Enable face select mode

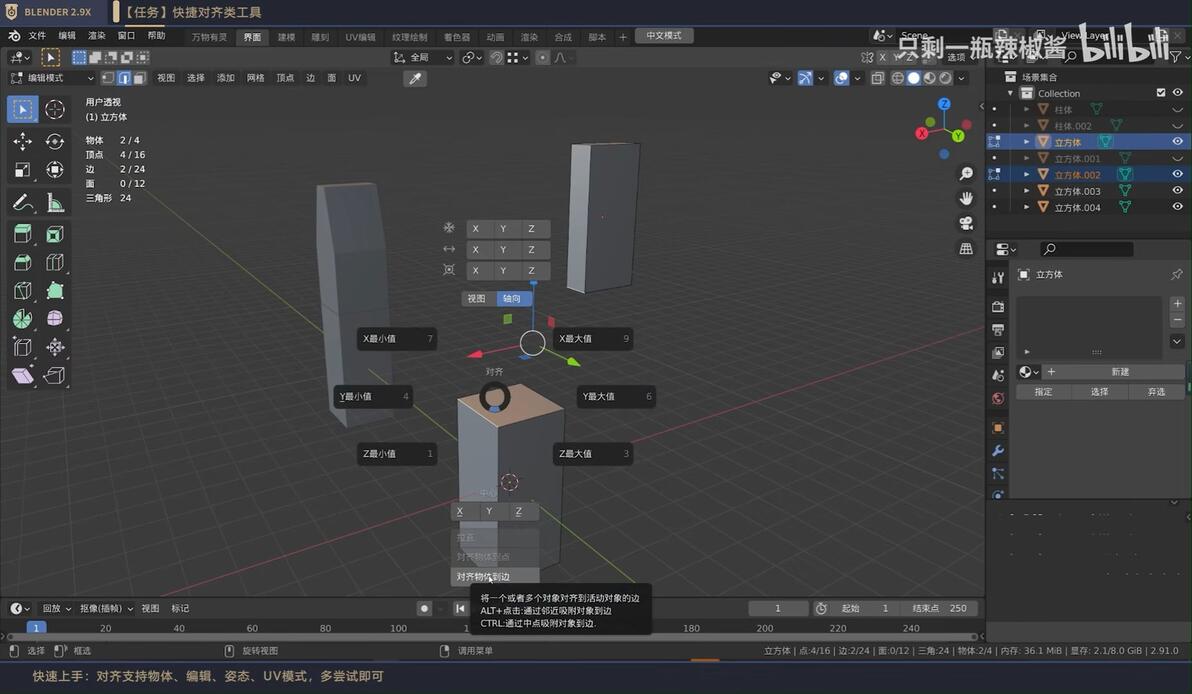[x=139, y=78]
